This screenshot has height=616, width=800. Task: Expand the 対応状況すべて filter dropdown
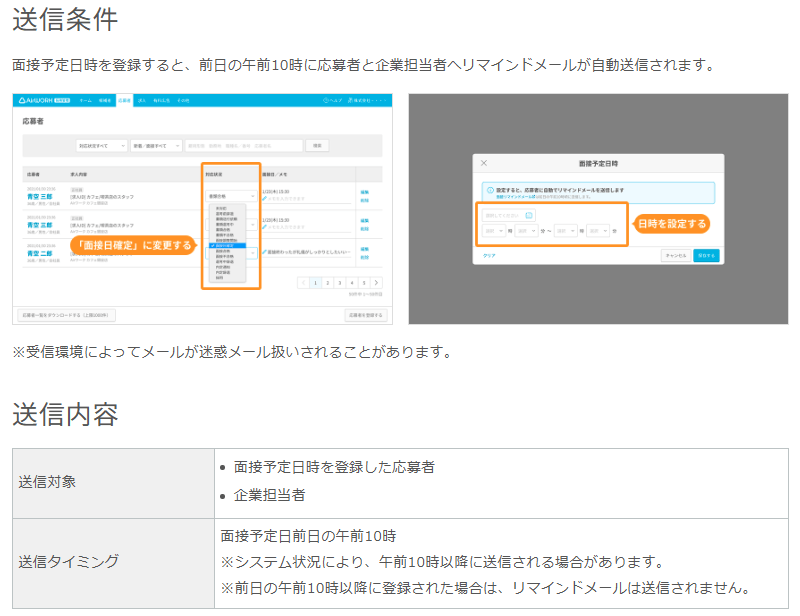pos(102,146)
